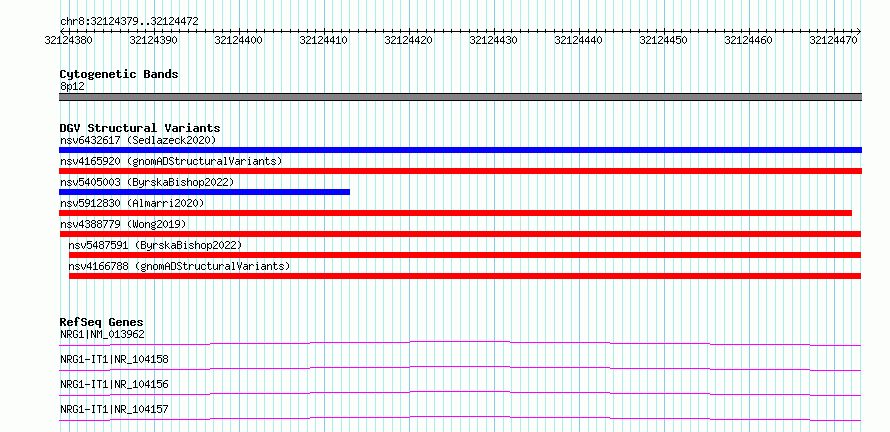Click ruler position 32124390
This screenshot has width=890, height=432.
pos(154,40)
